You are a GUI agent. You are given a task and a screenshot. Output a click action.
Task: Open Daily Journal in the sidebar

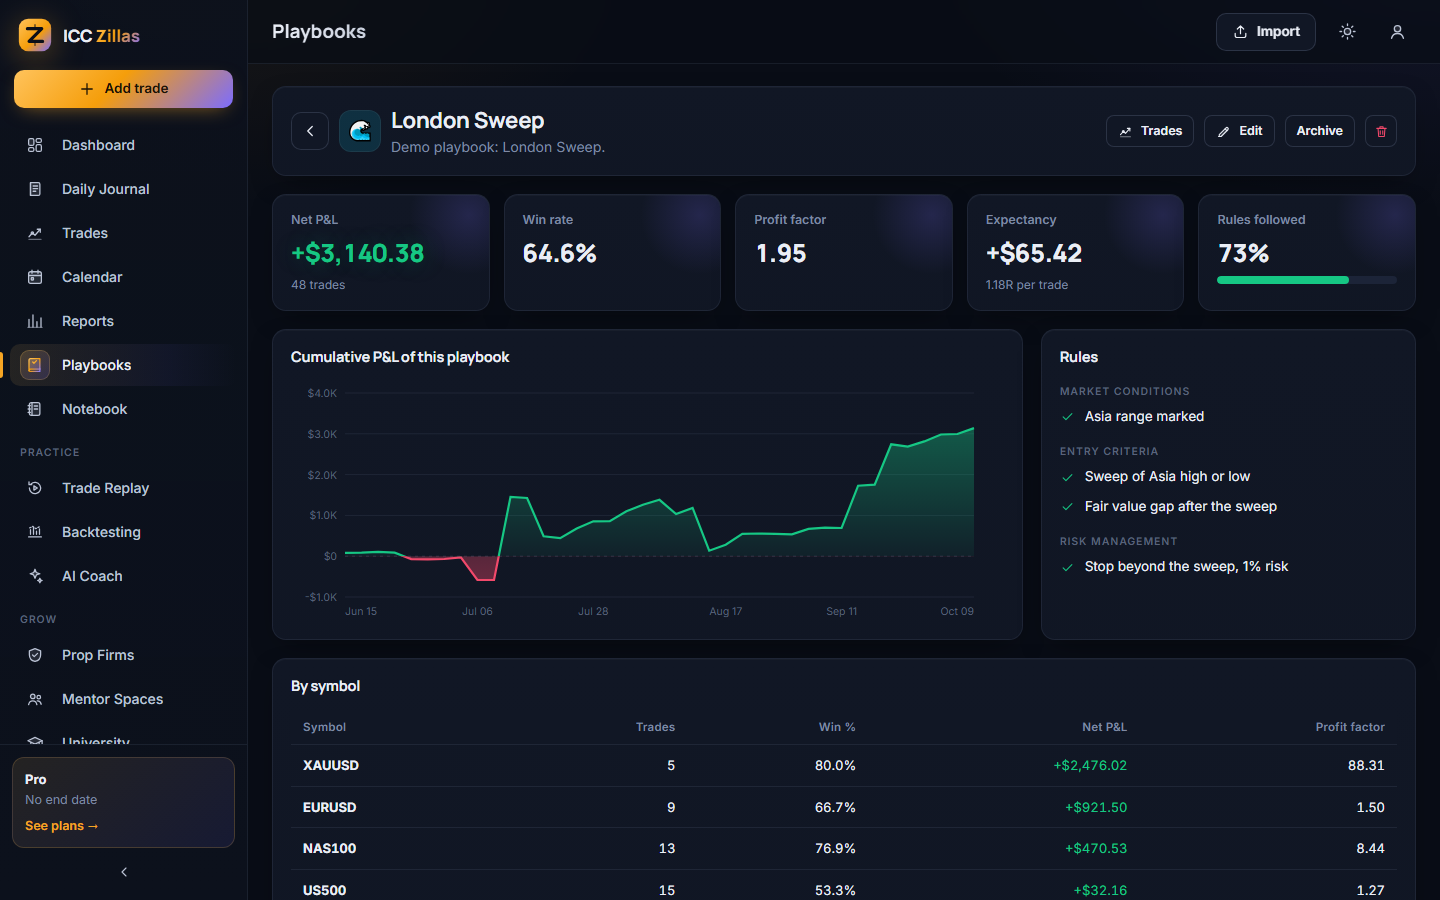click(123, 189)
